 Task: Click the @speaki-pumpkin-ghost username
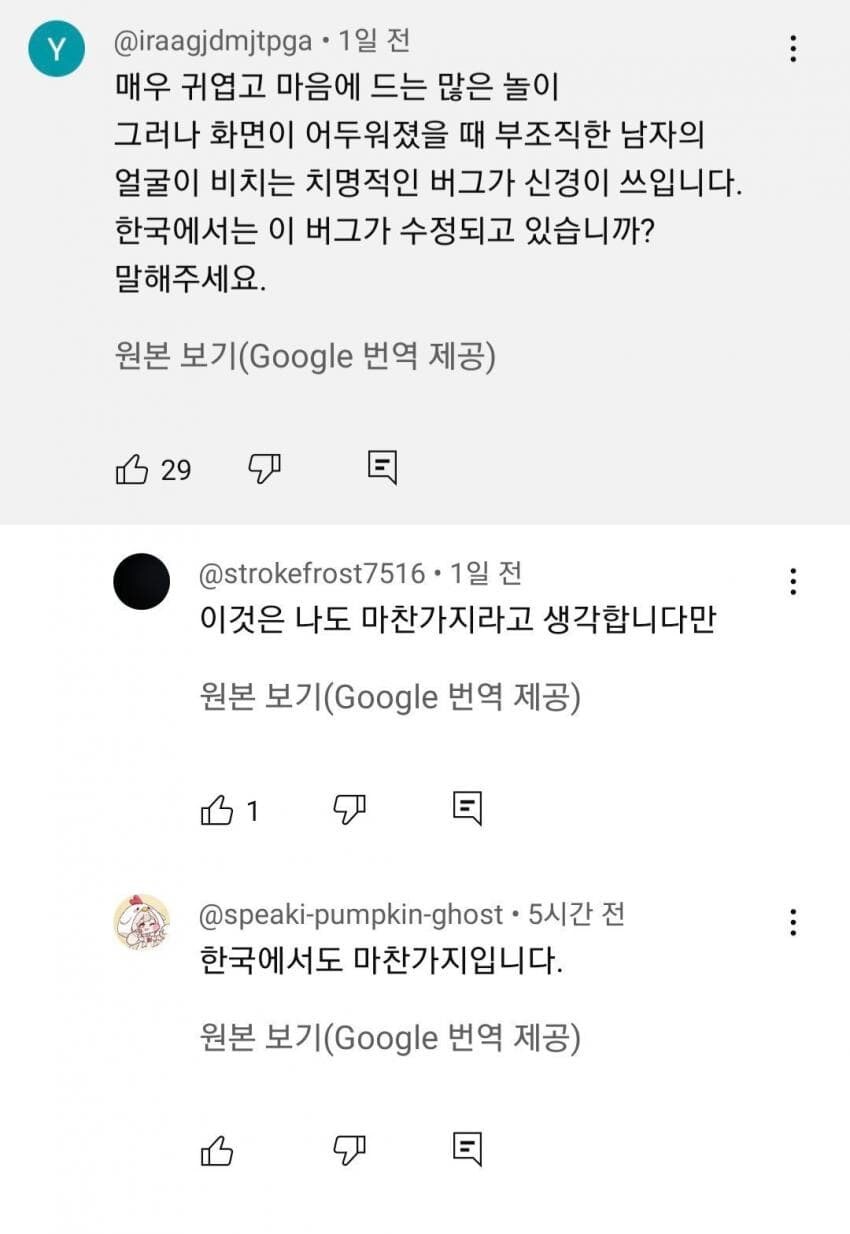point(352,914)
